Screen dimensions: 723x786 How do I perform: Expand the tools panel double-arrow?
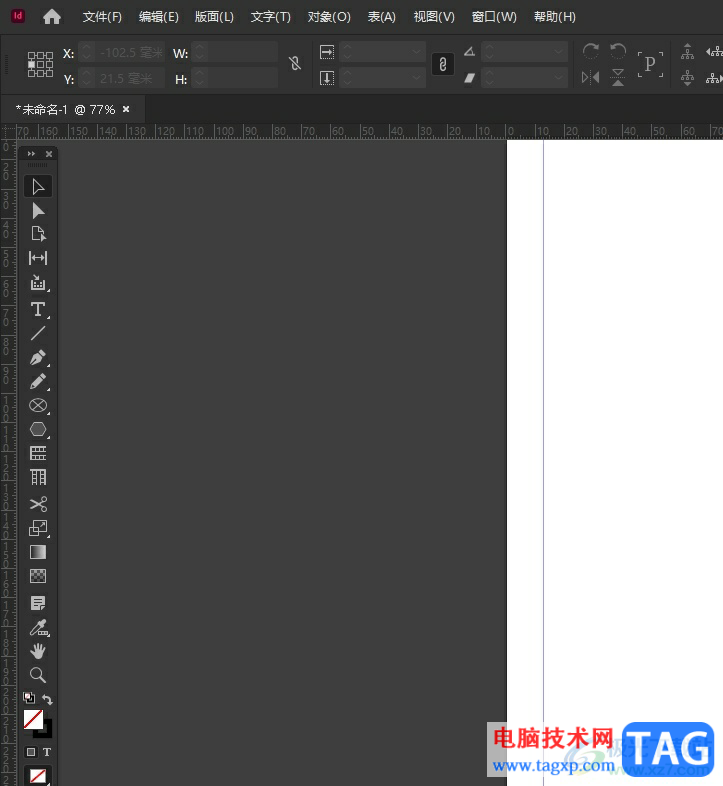point(31,154)
